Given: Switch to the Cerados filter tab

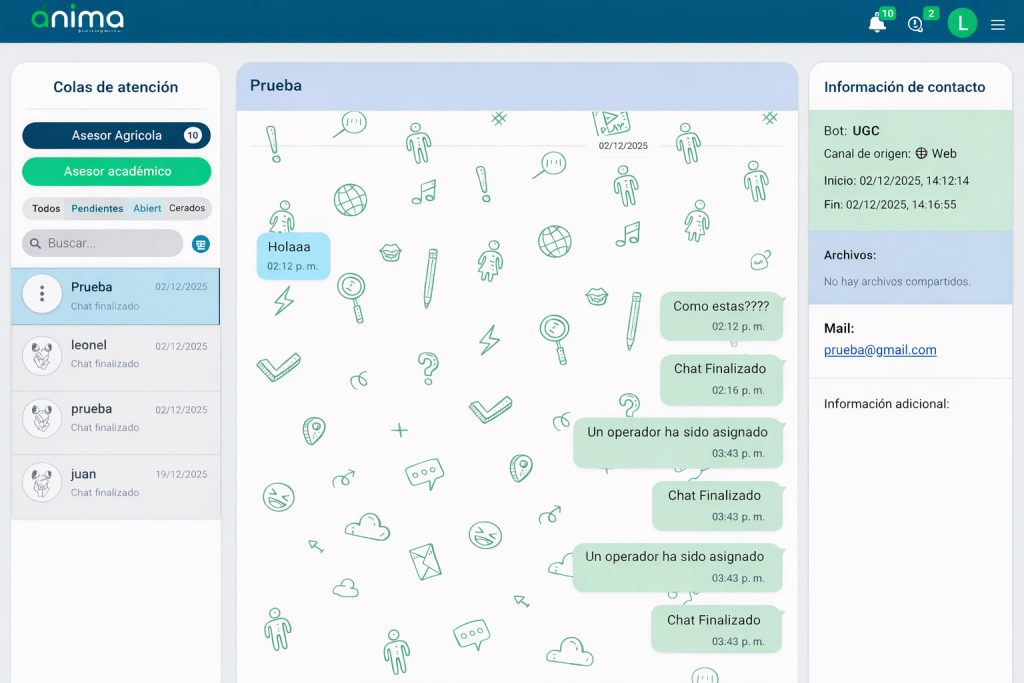Looking at the screenshot, I should [x=187, y=209].
